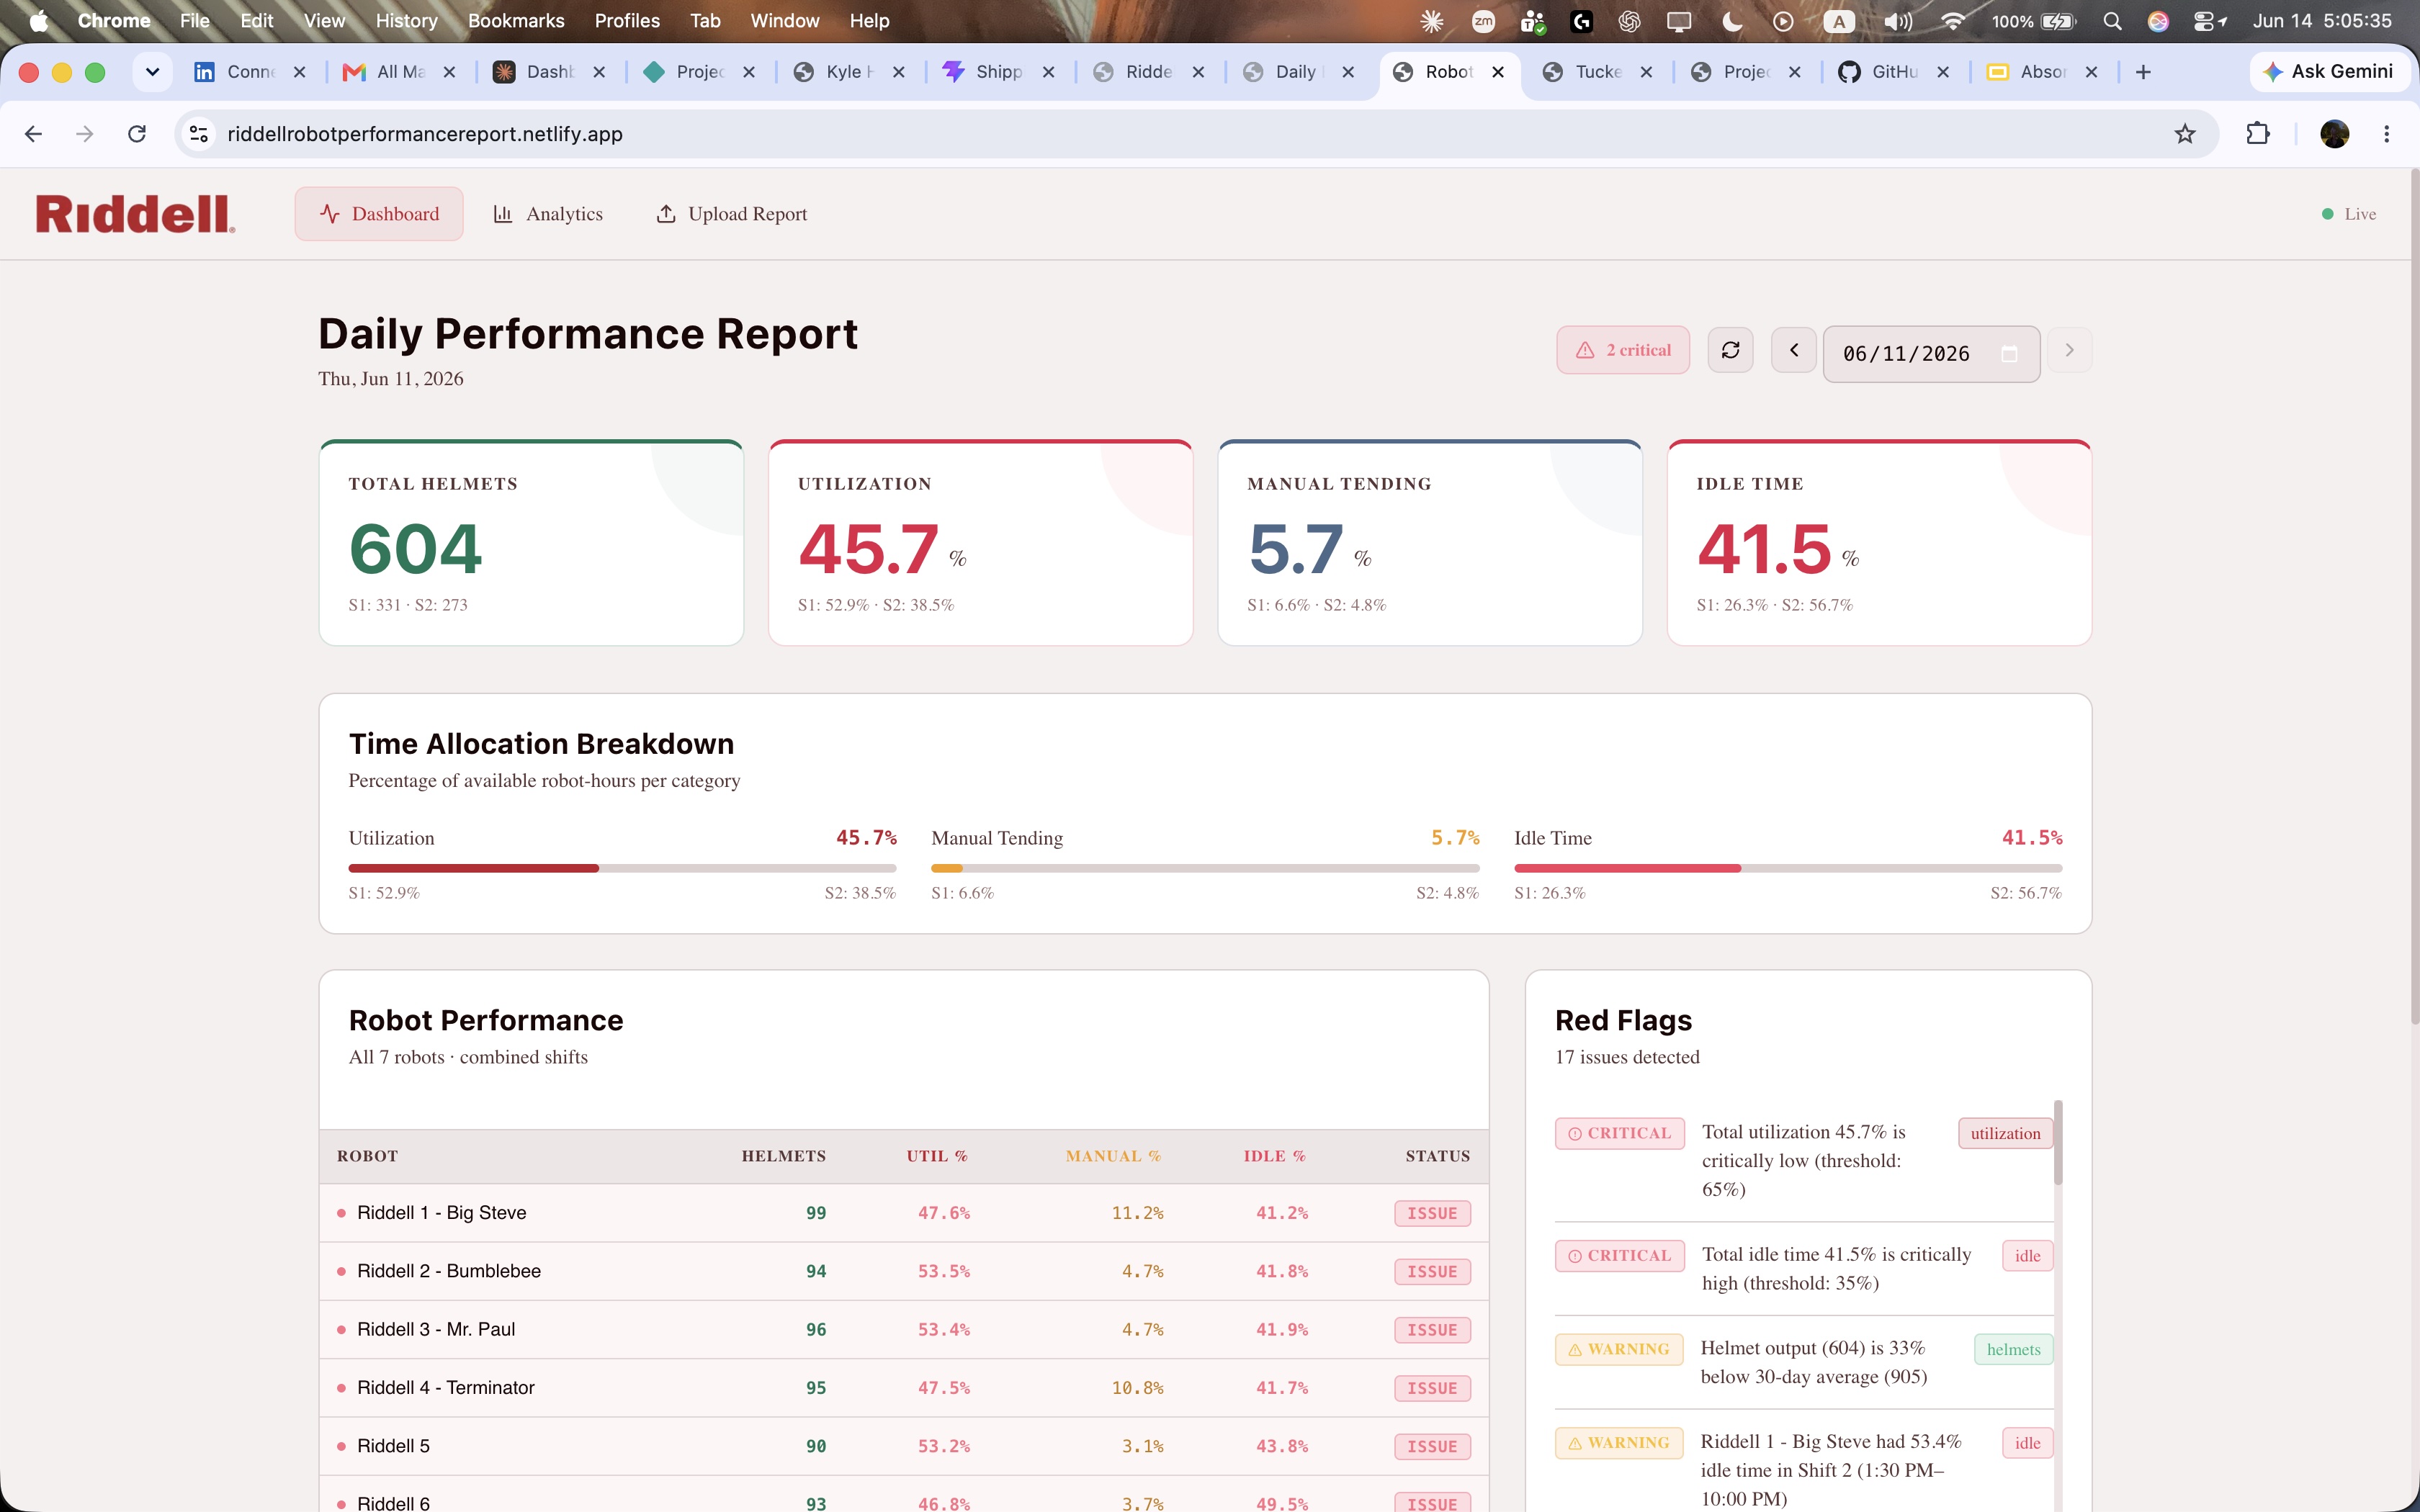The width and height of the screenshot is (2420, 1512).
Task: Close the GitHub tab
Action: [x=1943, y=72]
